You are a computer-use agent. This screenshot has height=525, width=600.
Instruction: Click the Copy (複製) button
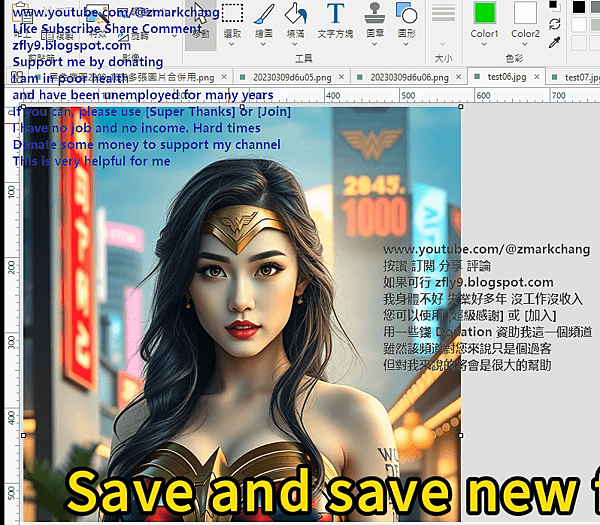click(57, 36)
